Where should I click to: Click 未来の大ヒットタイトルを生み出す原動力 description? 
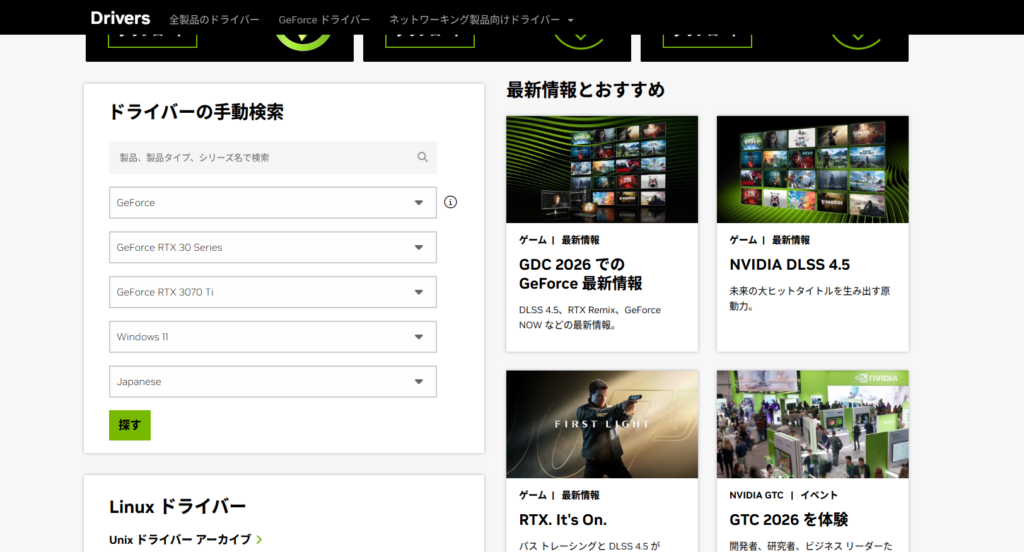click(810, 299)
